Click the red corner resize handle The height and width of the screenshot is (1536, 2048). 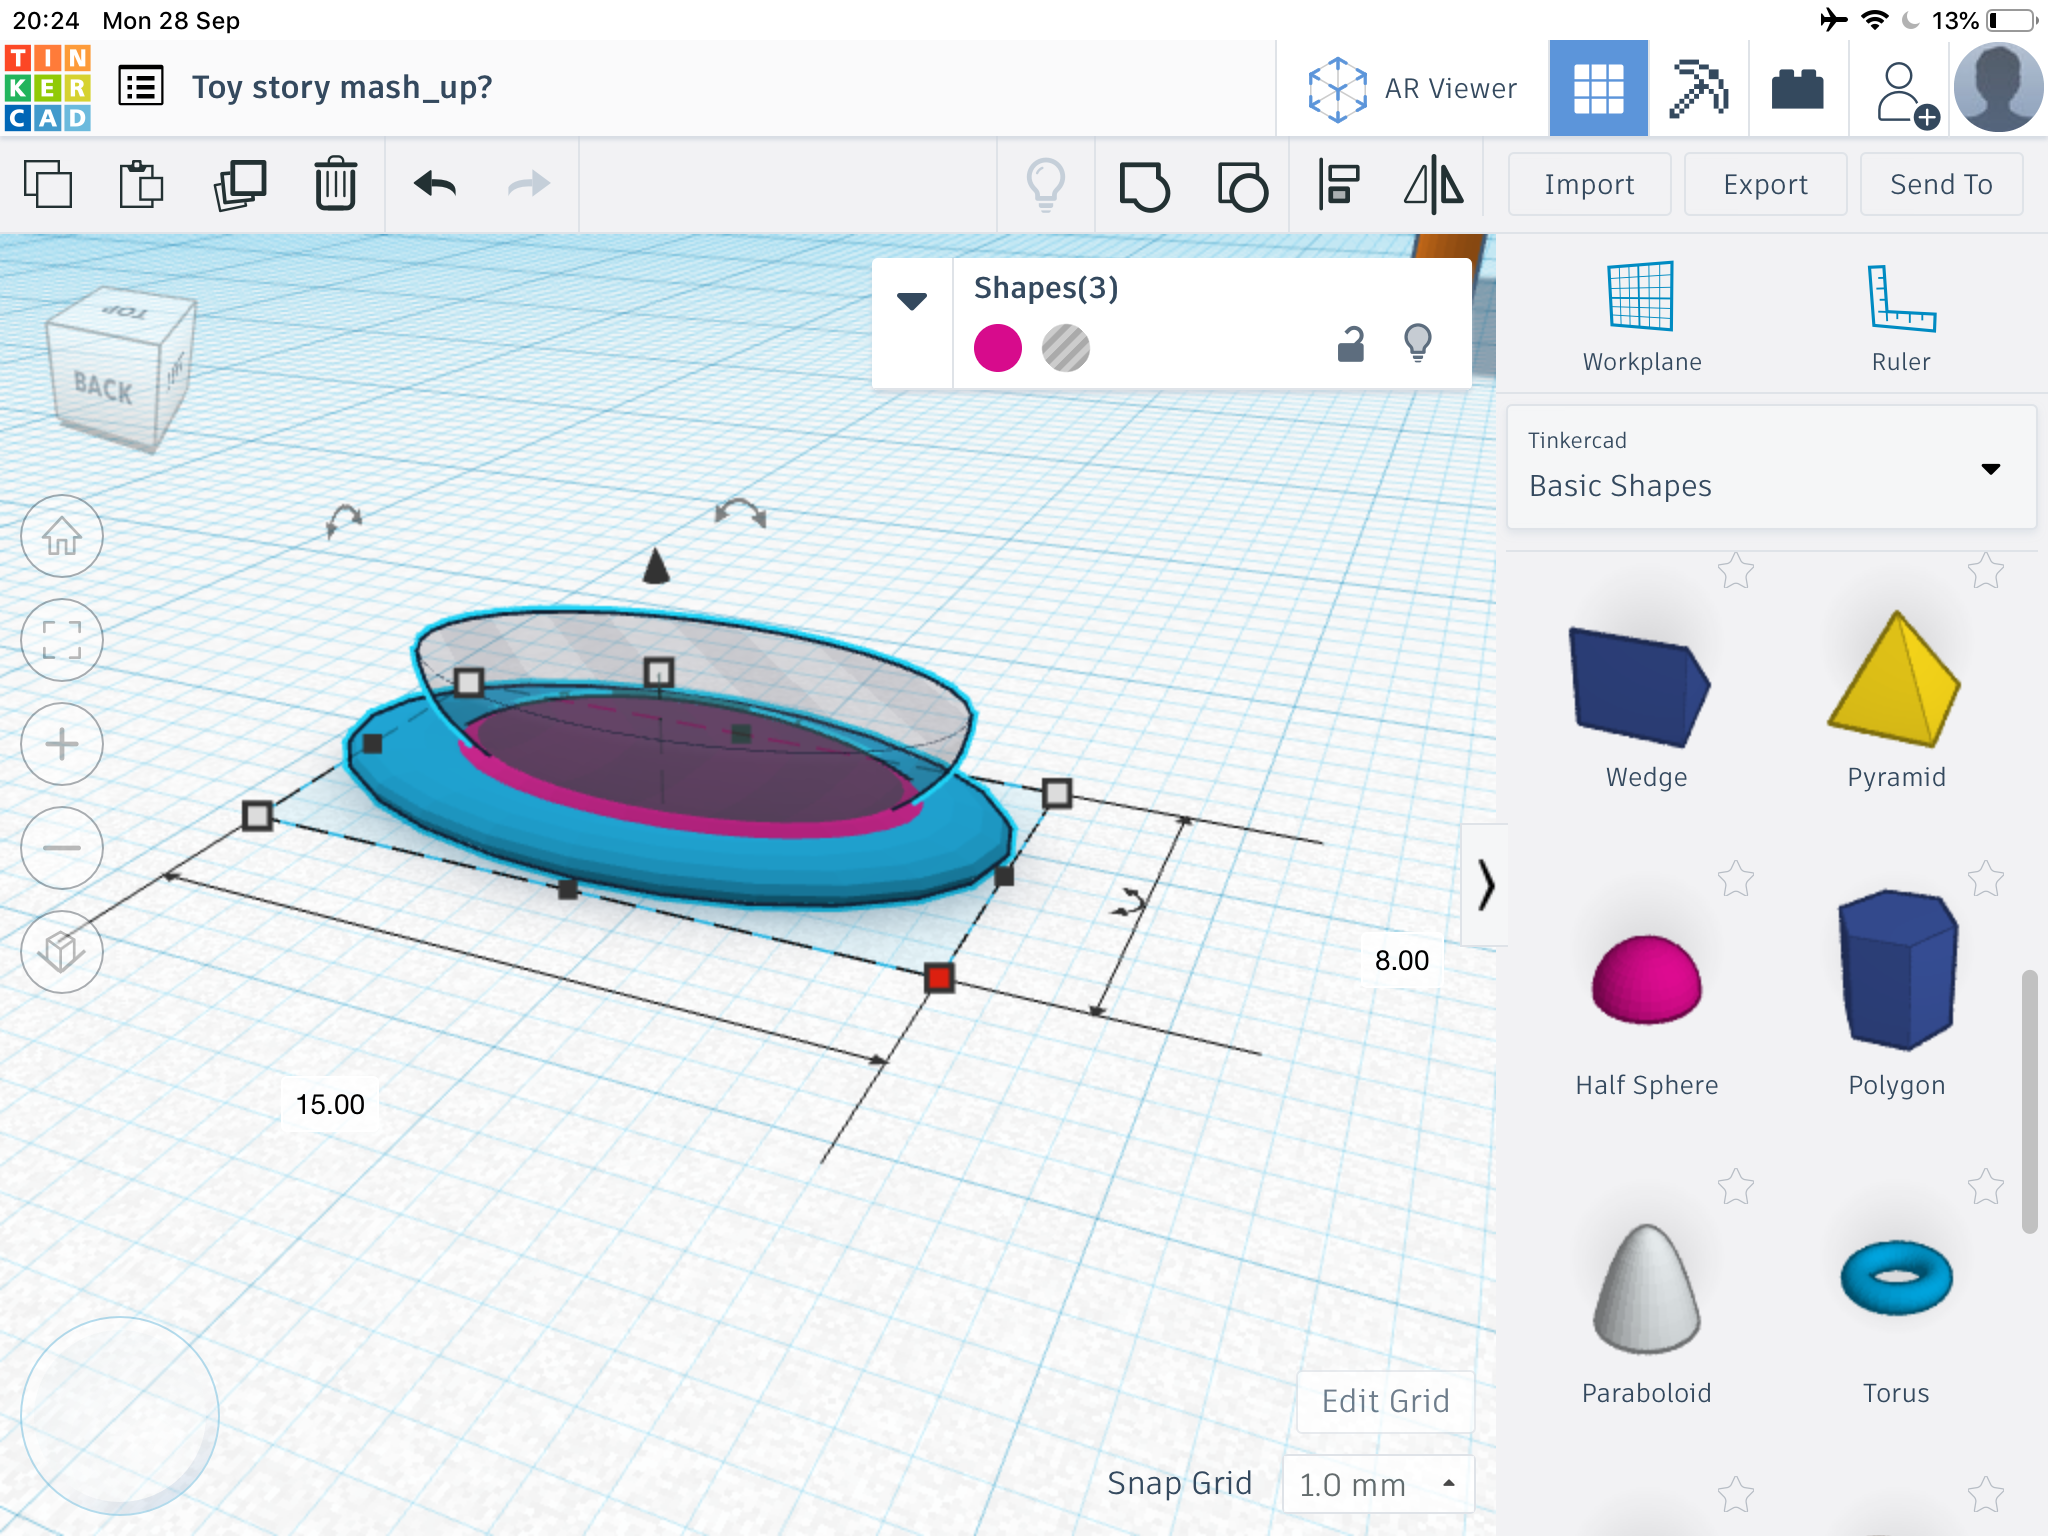(x=939, y=977)
